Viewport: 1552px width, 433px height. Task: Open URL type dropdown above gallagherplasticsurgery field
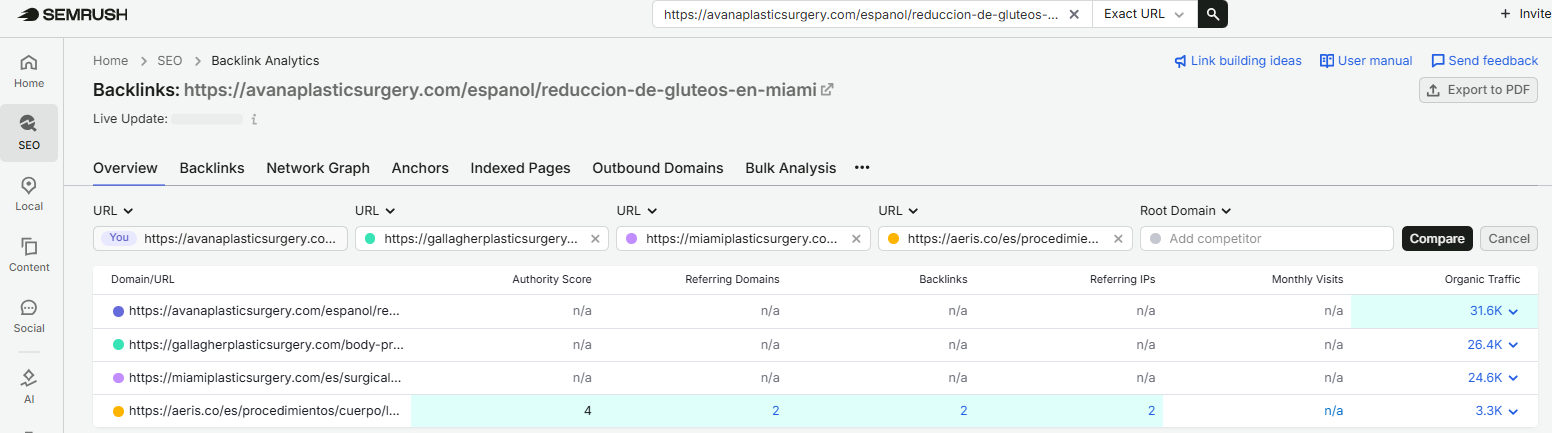coord(375,211)
